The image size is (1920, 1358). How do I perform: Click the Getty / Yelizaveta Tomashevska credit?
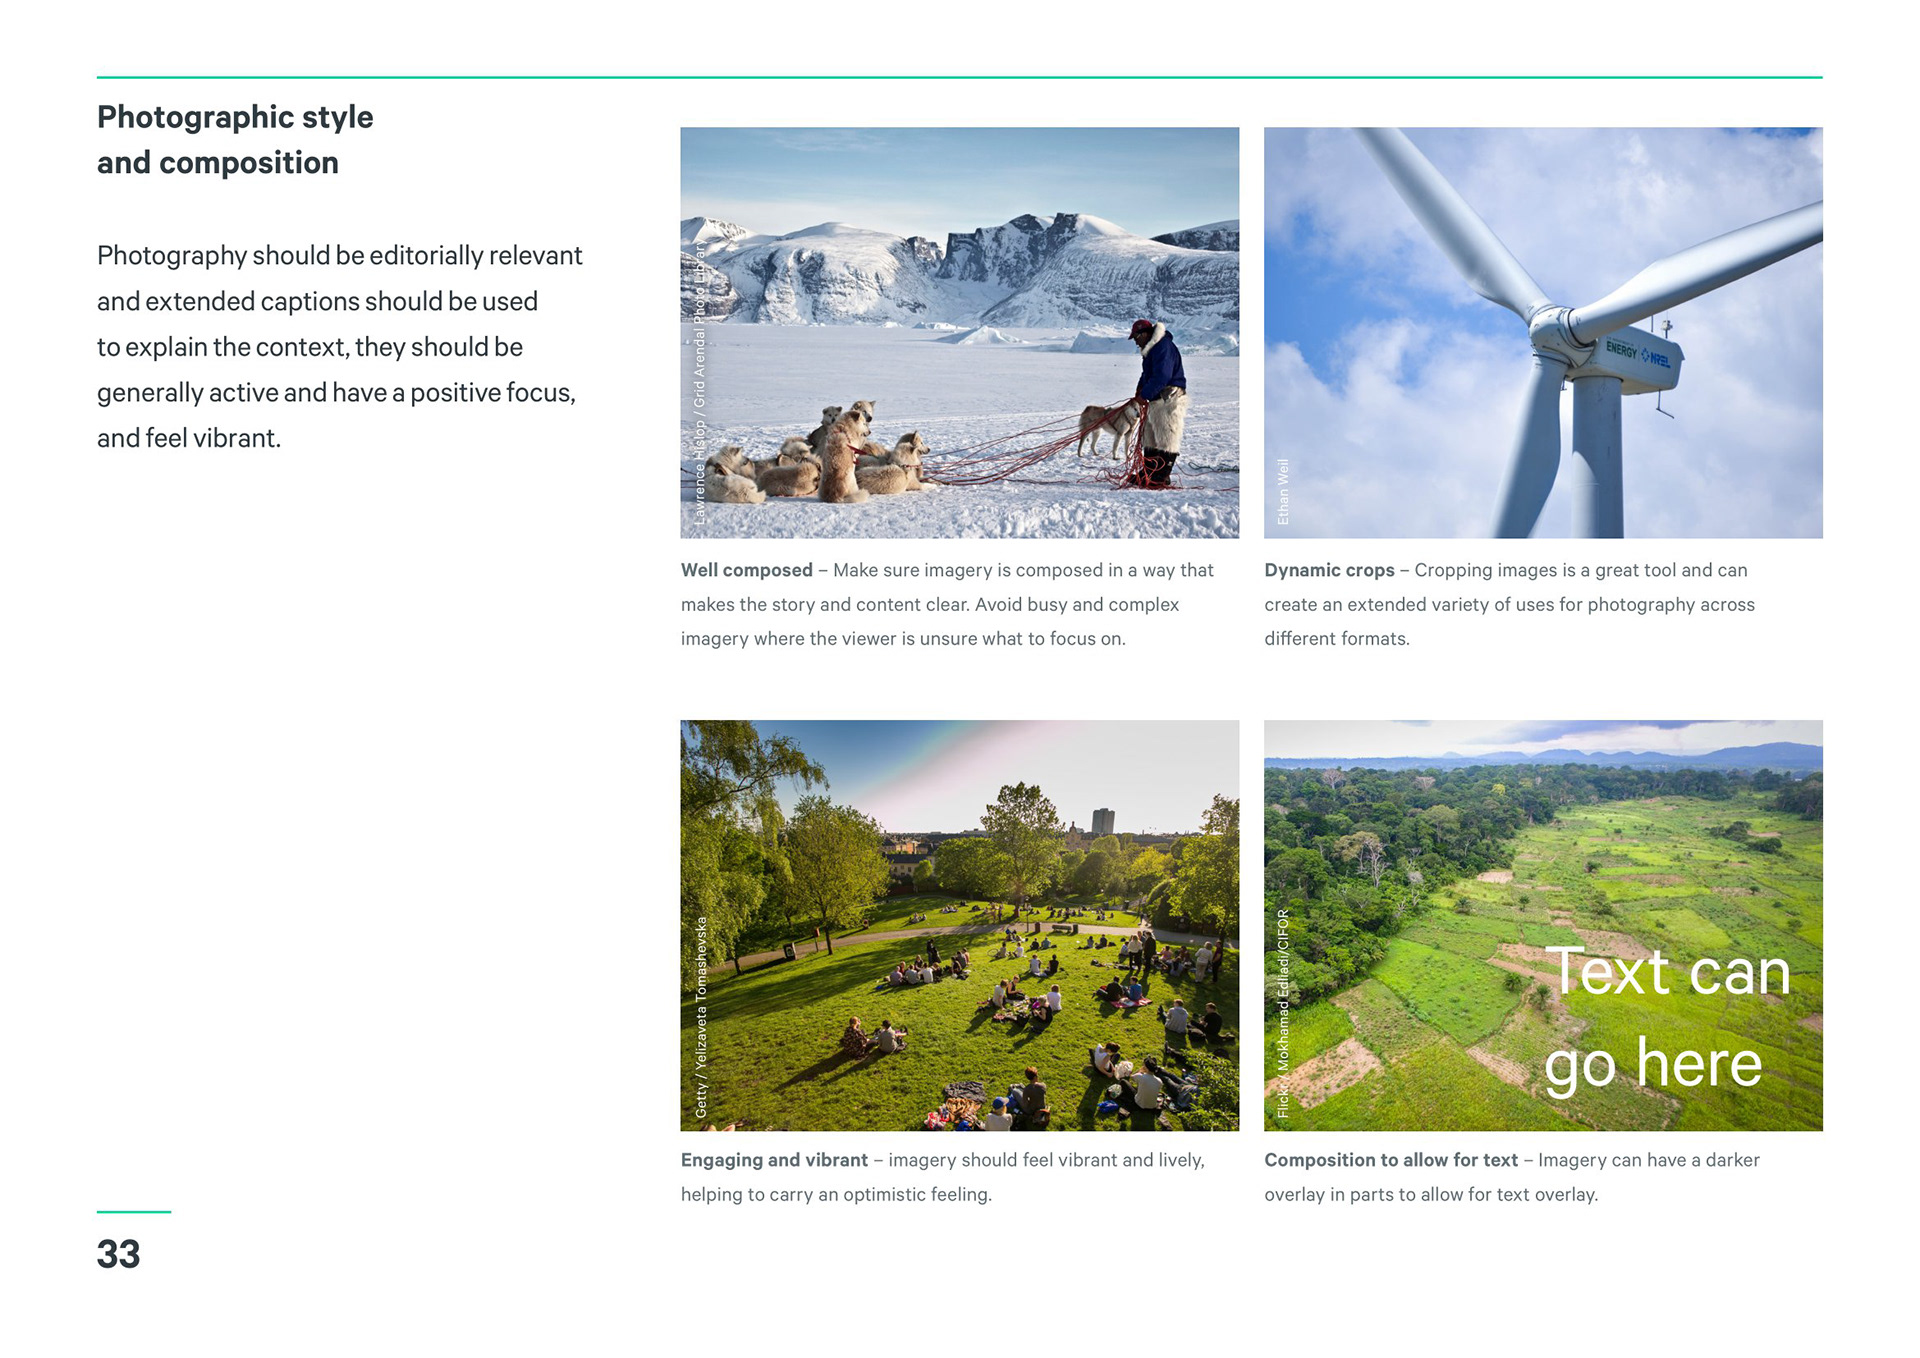pos(701,1017)
